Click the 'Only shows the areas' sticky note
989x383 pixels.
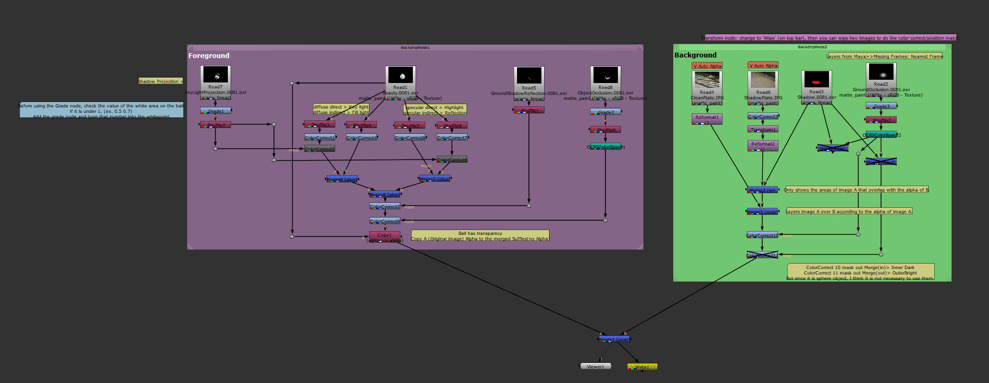tap(857, 189)
